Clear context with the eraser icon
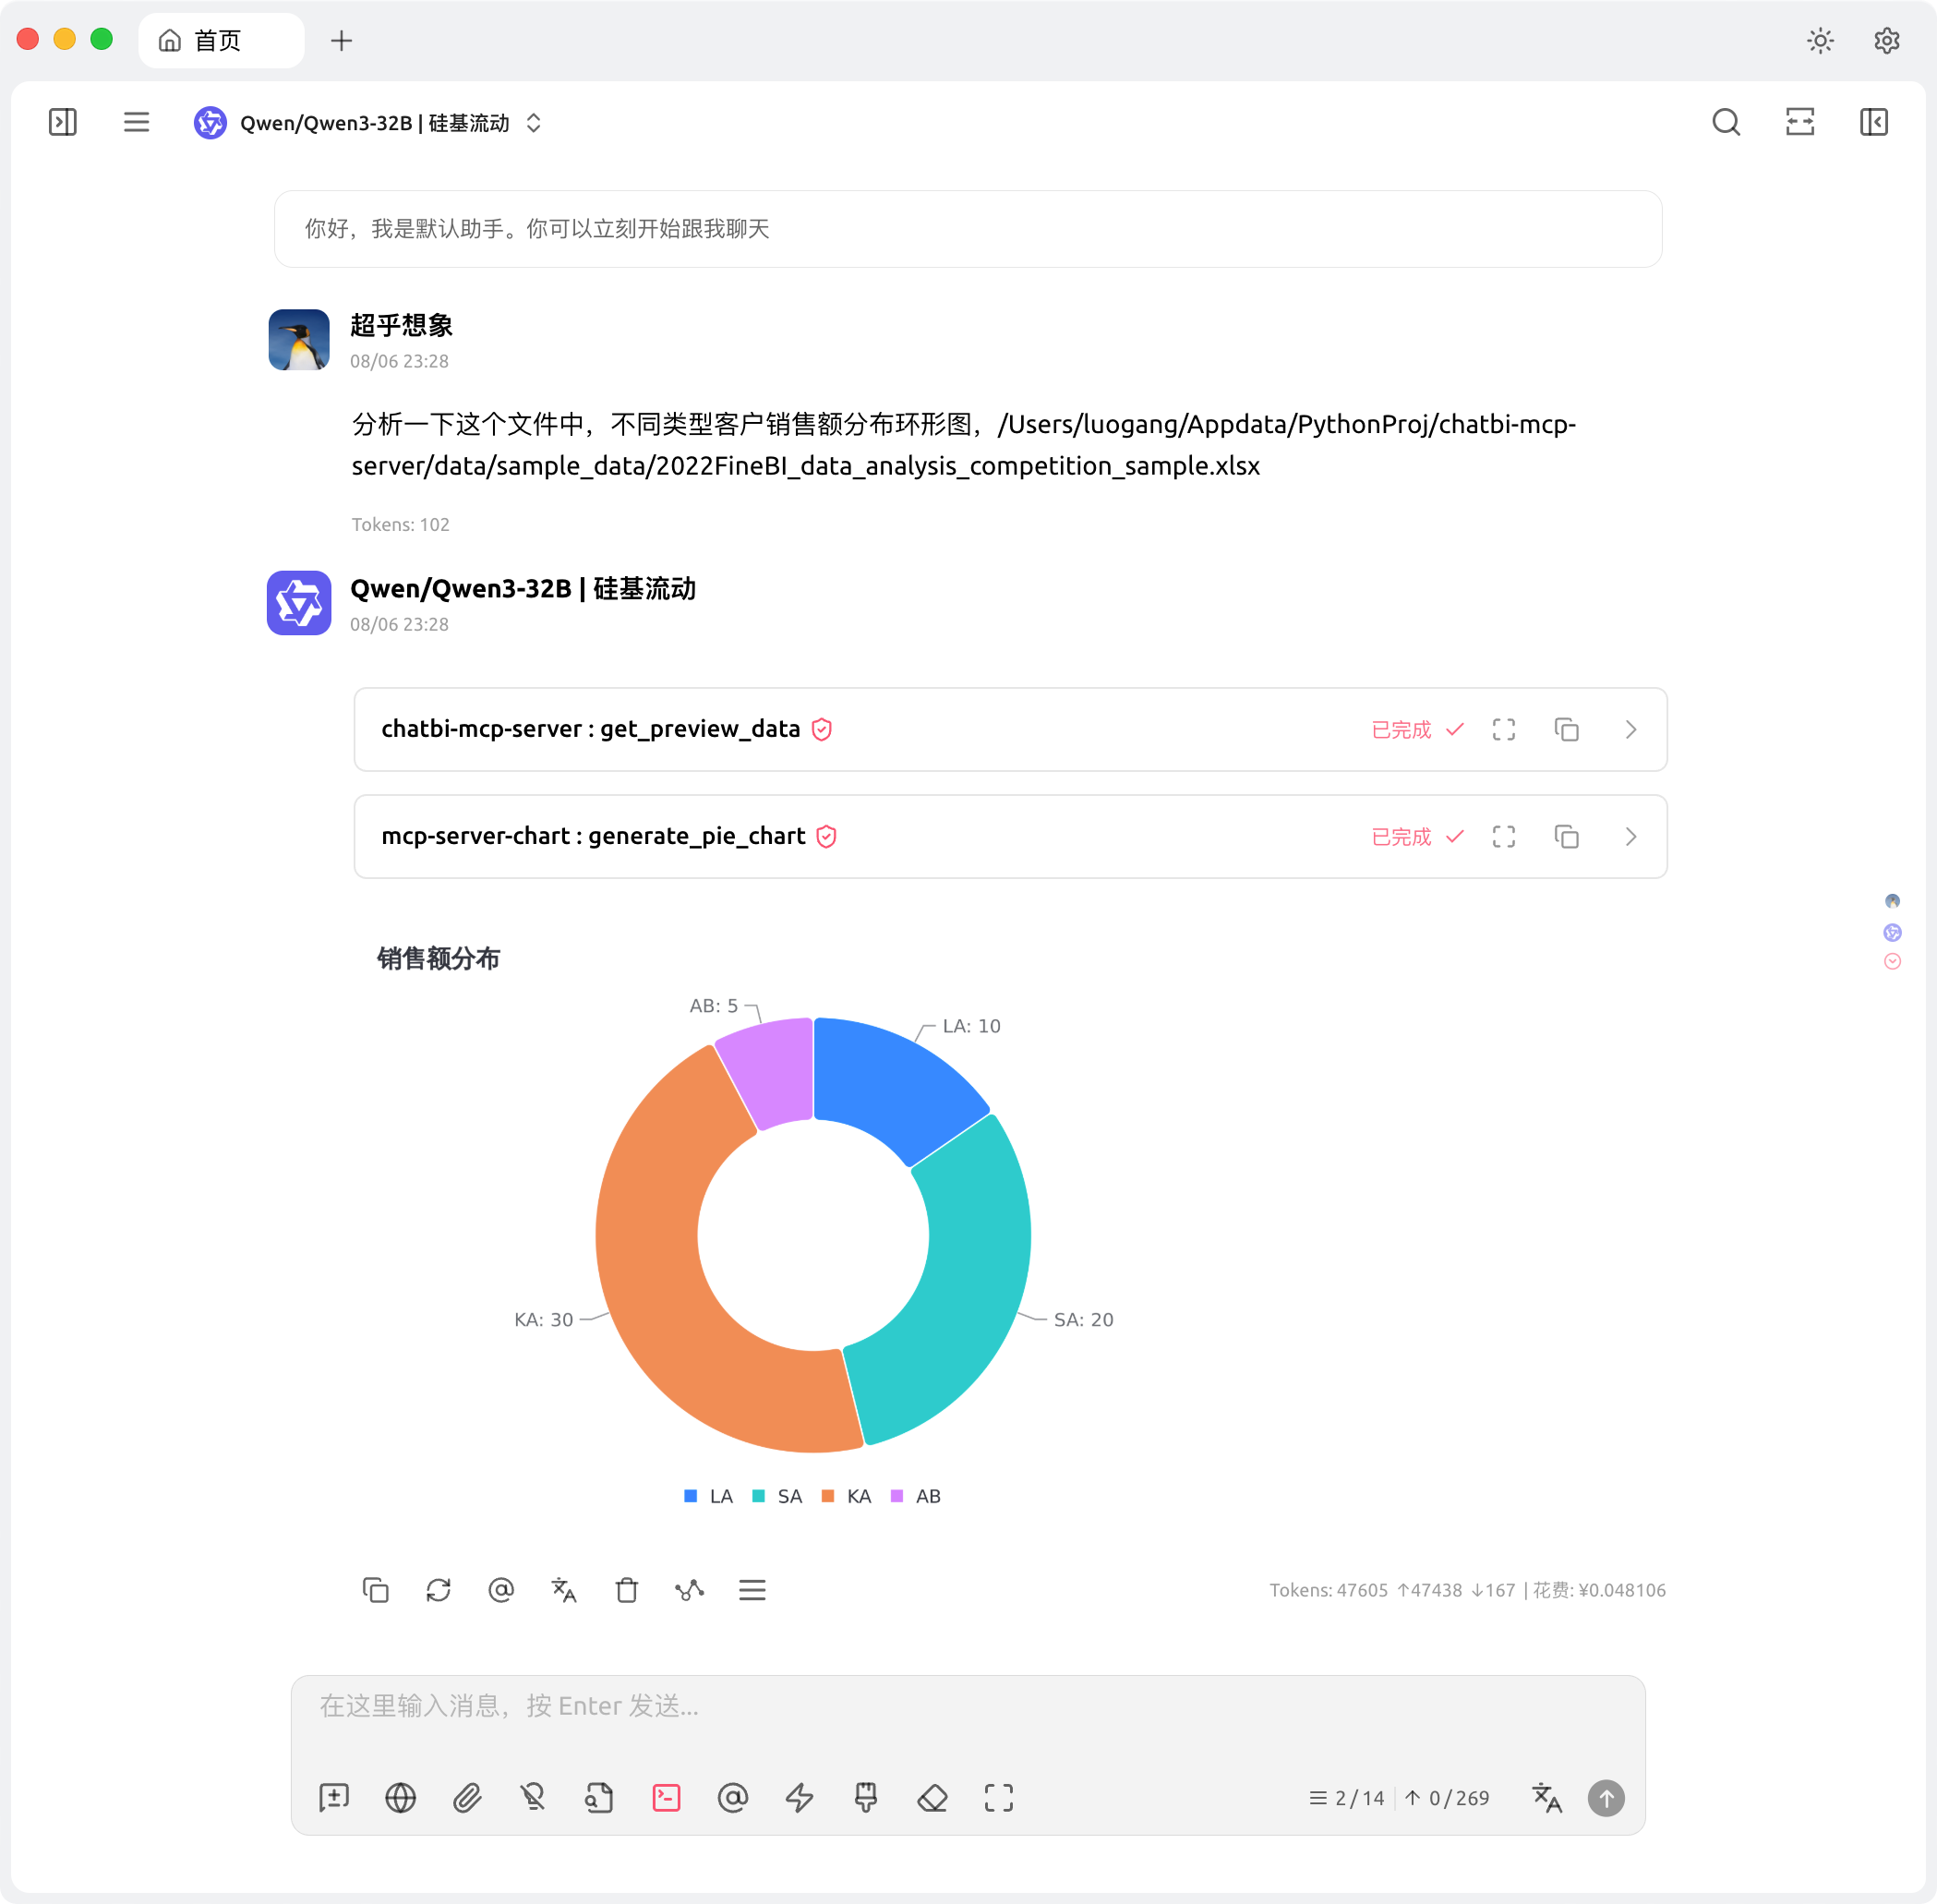Screen dimensions: 1937x1904 (x=932, y=1798)
